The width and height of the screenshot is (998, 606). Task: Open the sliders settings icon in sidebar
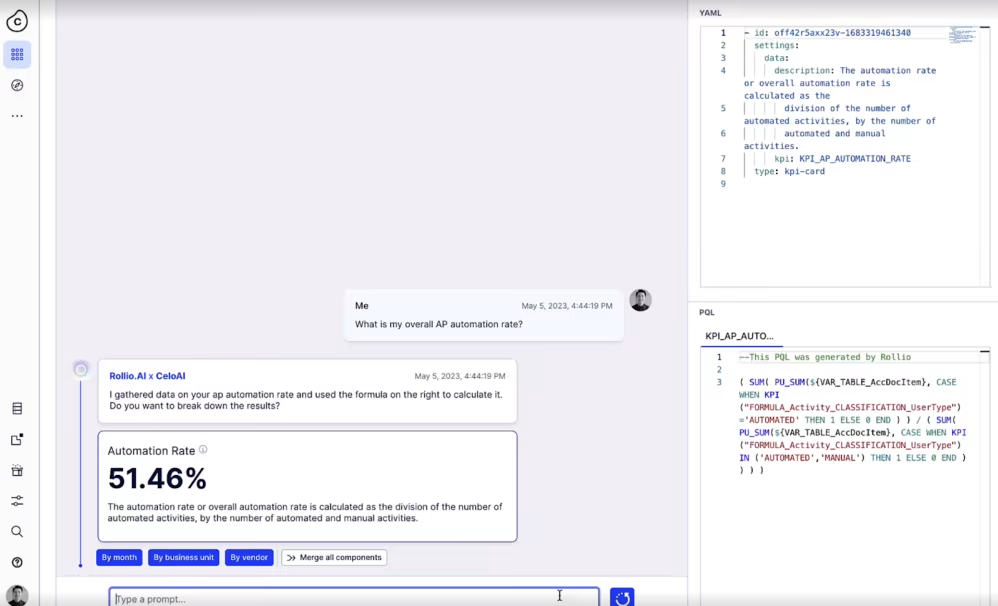pos(17,501)
